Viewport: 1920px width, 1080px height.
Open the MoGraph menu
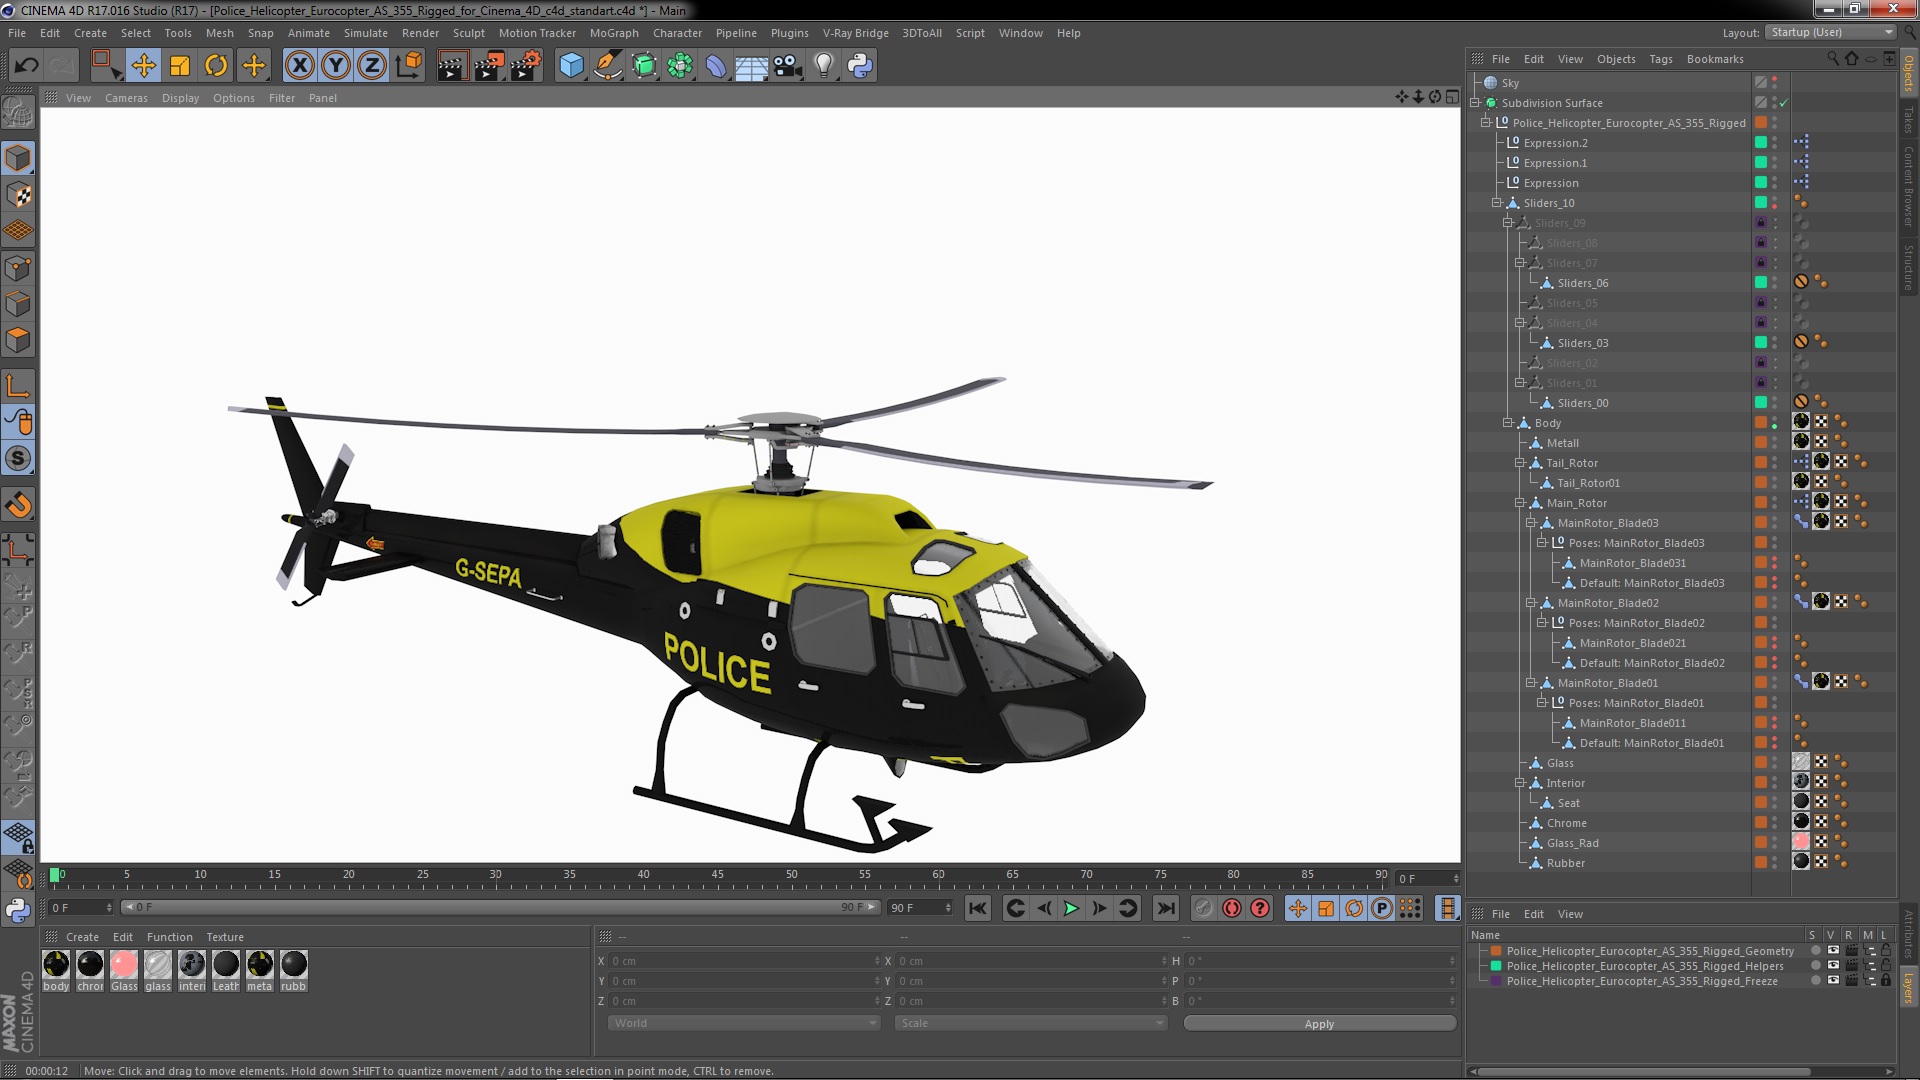click(x=613, y=33)
